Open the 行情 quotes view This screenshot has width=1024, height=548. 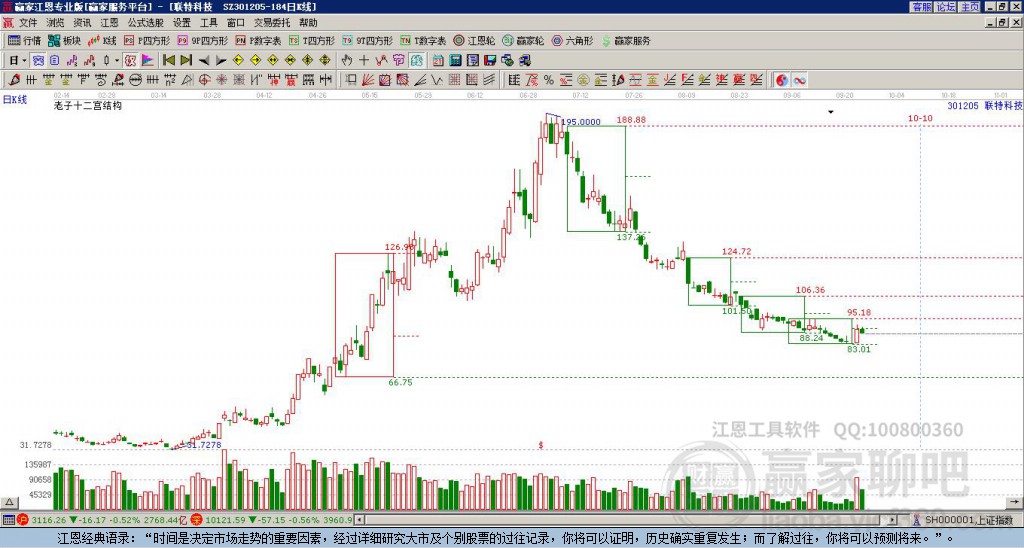24,40
